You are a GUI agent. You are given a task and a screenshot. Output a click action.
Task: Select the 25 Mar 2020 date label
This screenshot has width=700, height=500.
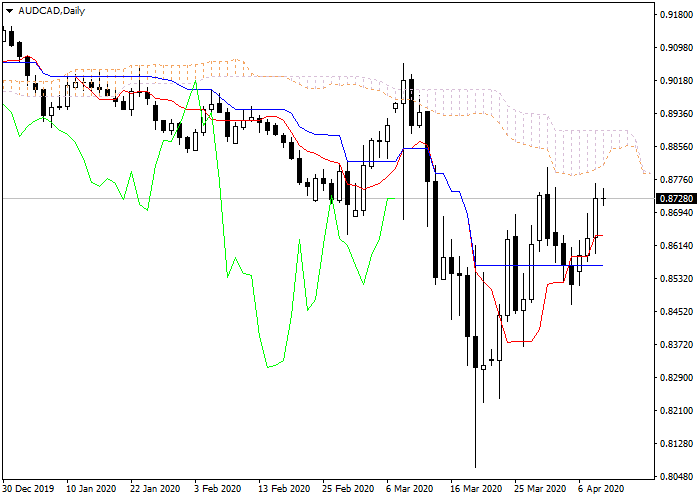(x=540, y=489)
